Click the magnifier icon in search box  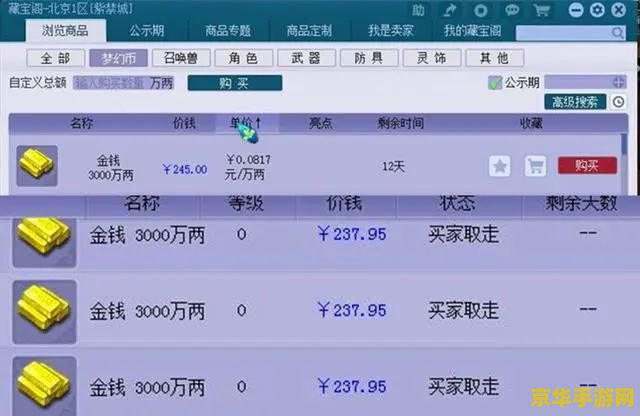pyautogui.click(x=616, y=33)
